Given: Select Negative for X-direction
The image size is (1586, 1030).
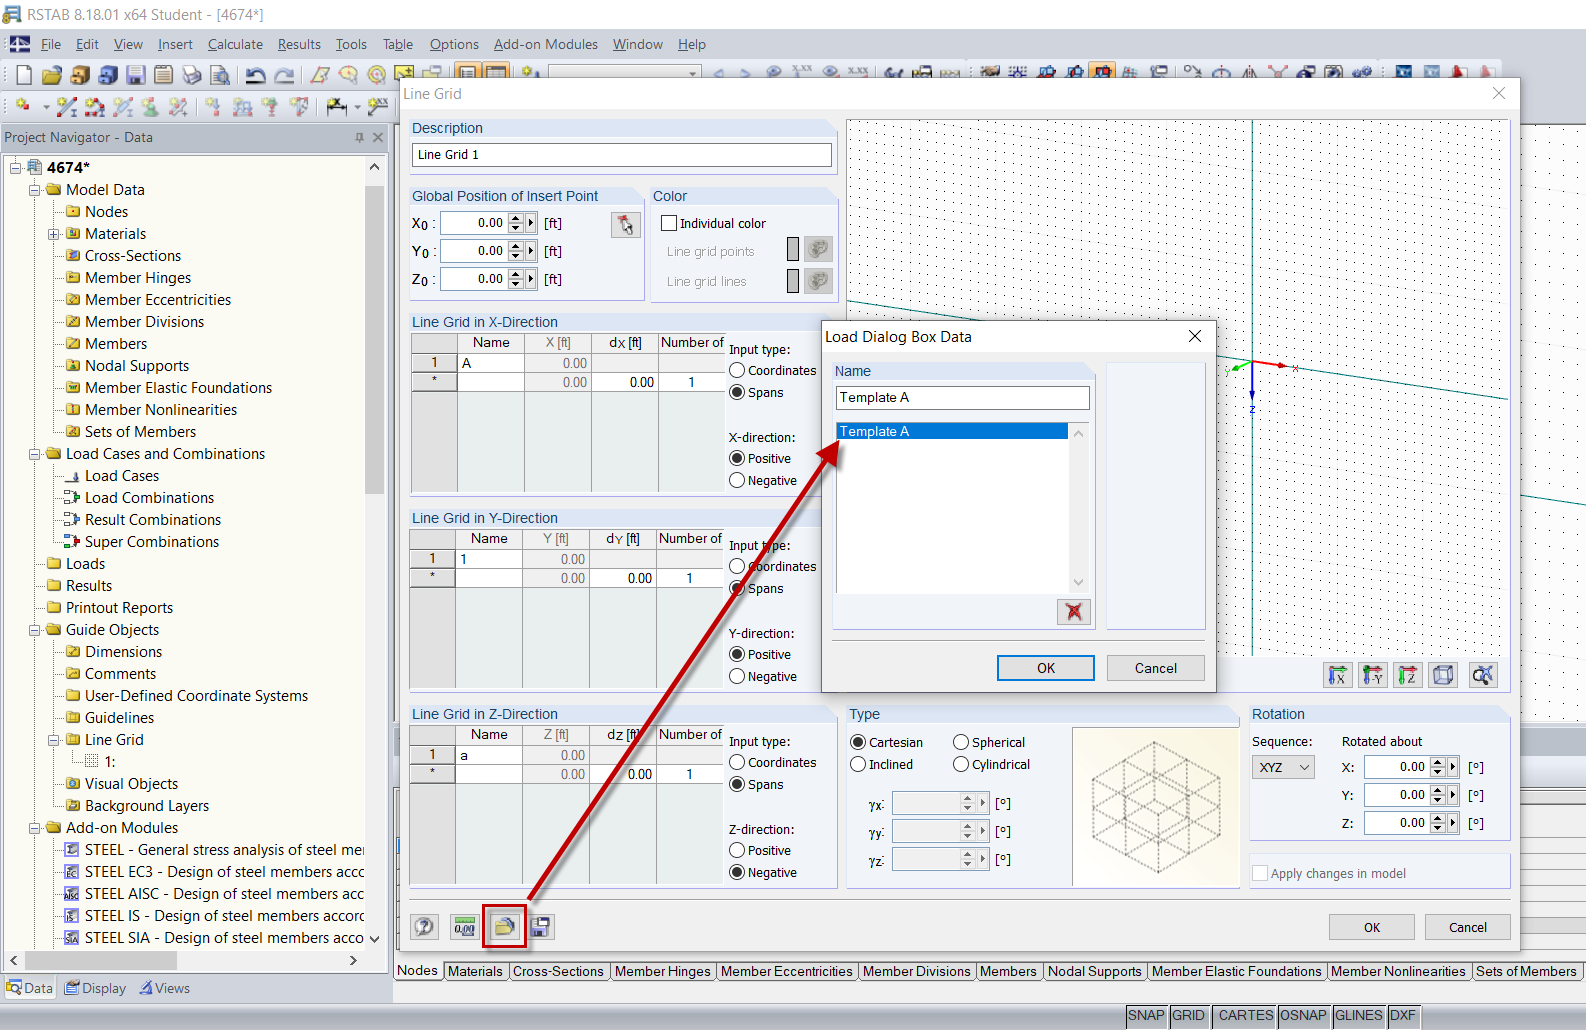Looking at the screenshot, I should (737, 480).
